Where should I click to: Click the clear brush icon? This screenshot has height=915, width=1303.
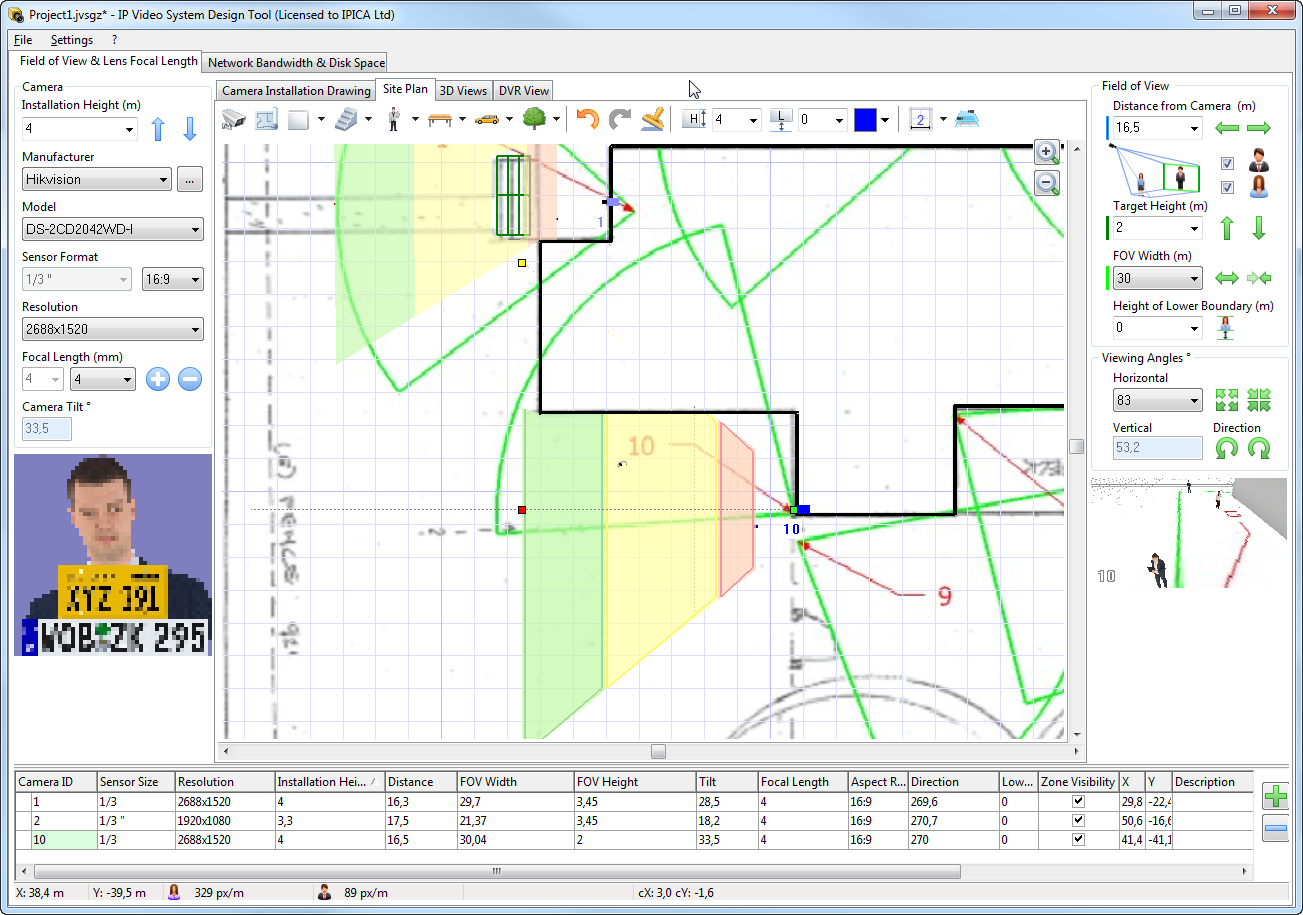[653, 119]
